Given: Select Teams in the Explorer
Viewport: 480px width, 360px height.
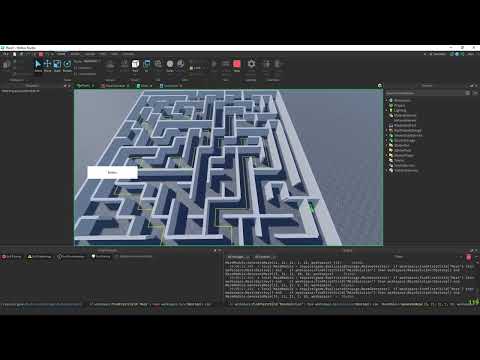Looking at the screenshot, I should 397,160.
